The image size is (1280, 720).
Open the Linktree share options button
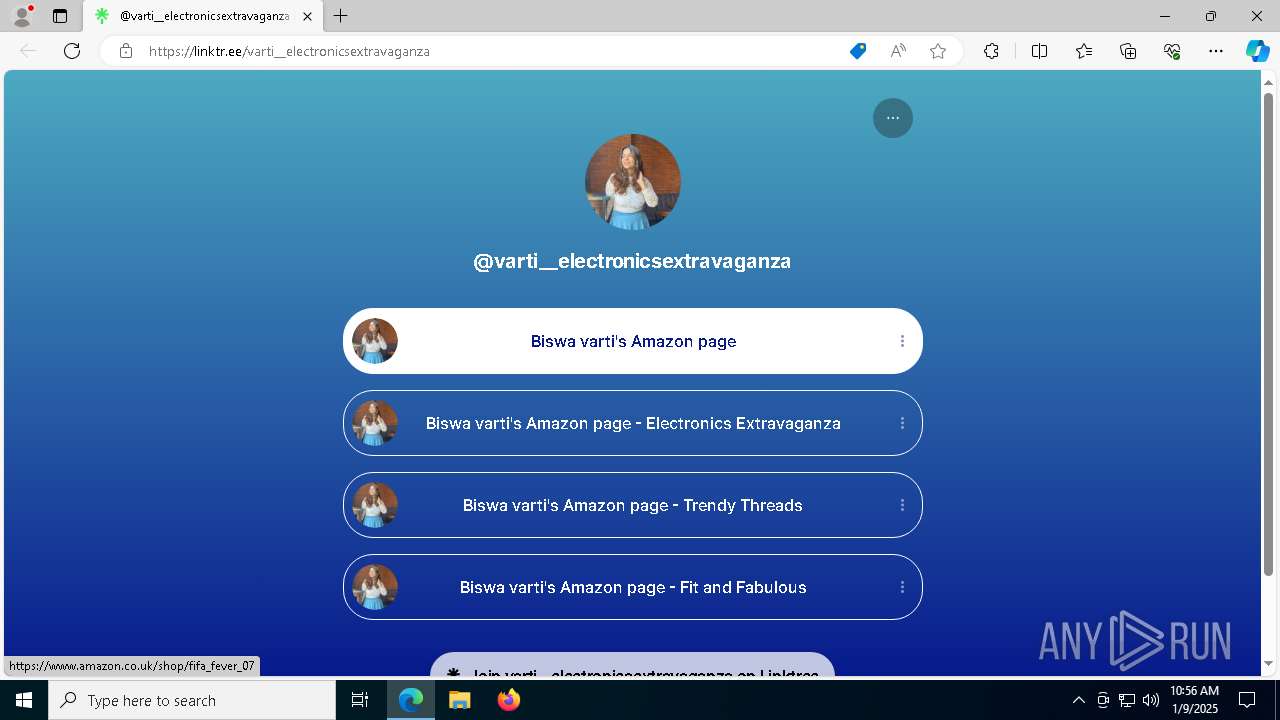(x=893, y=118)
